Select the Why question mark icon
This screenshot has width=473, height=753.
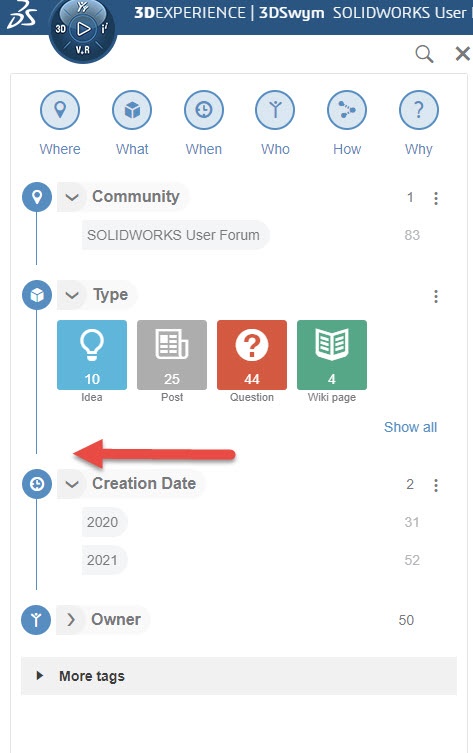[x=419, y=110]
